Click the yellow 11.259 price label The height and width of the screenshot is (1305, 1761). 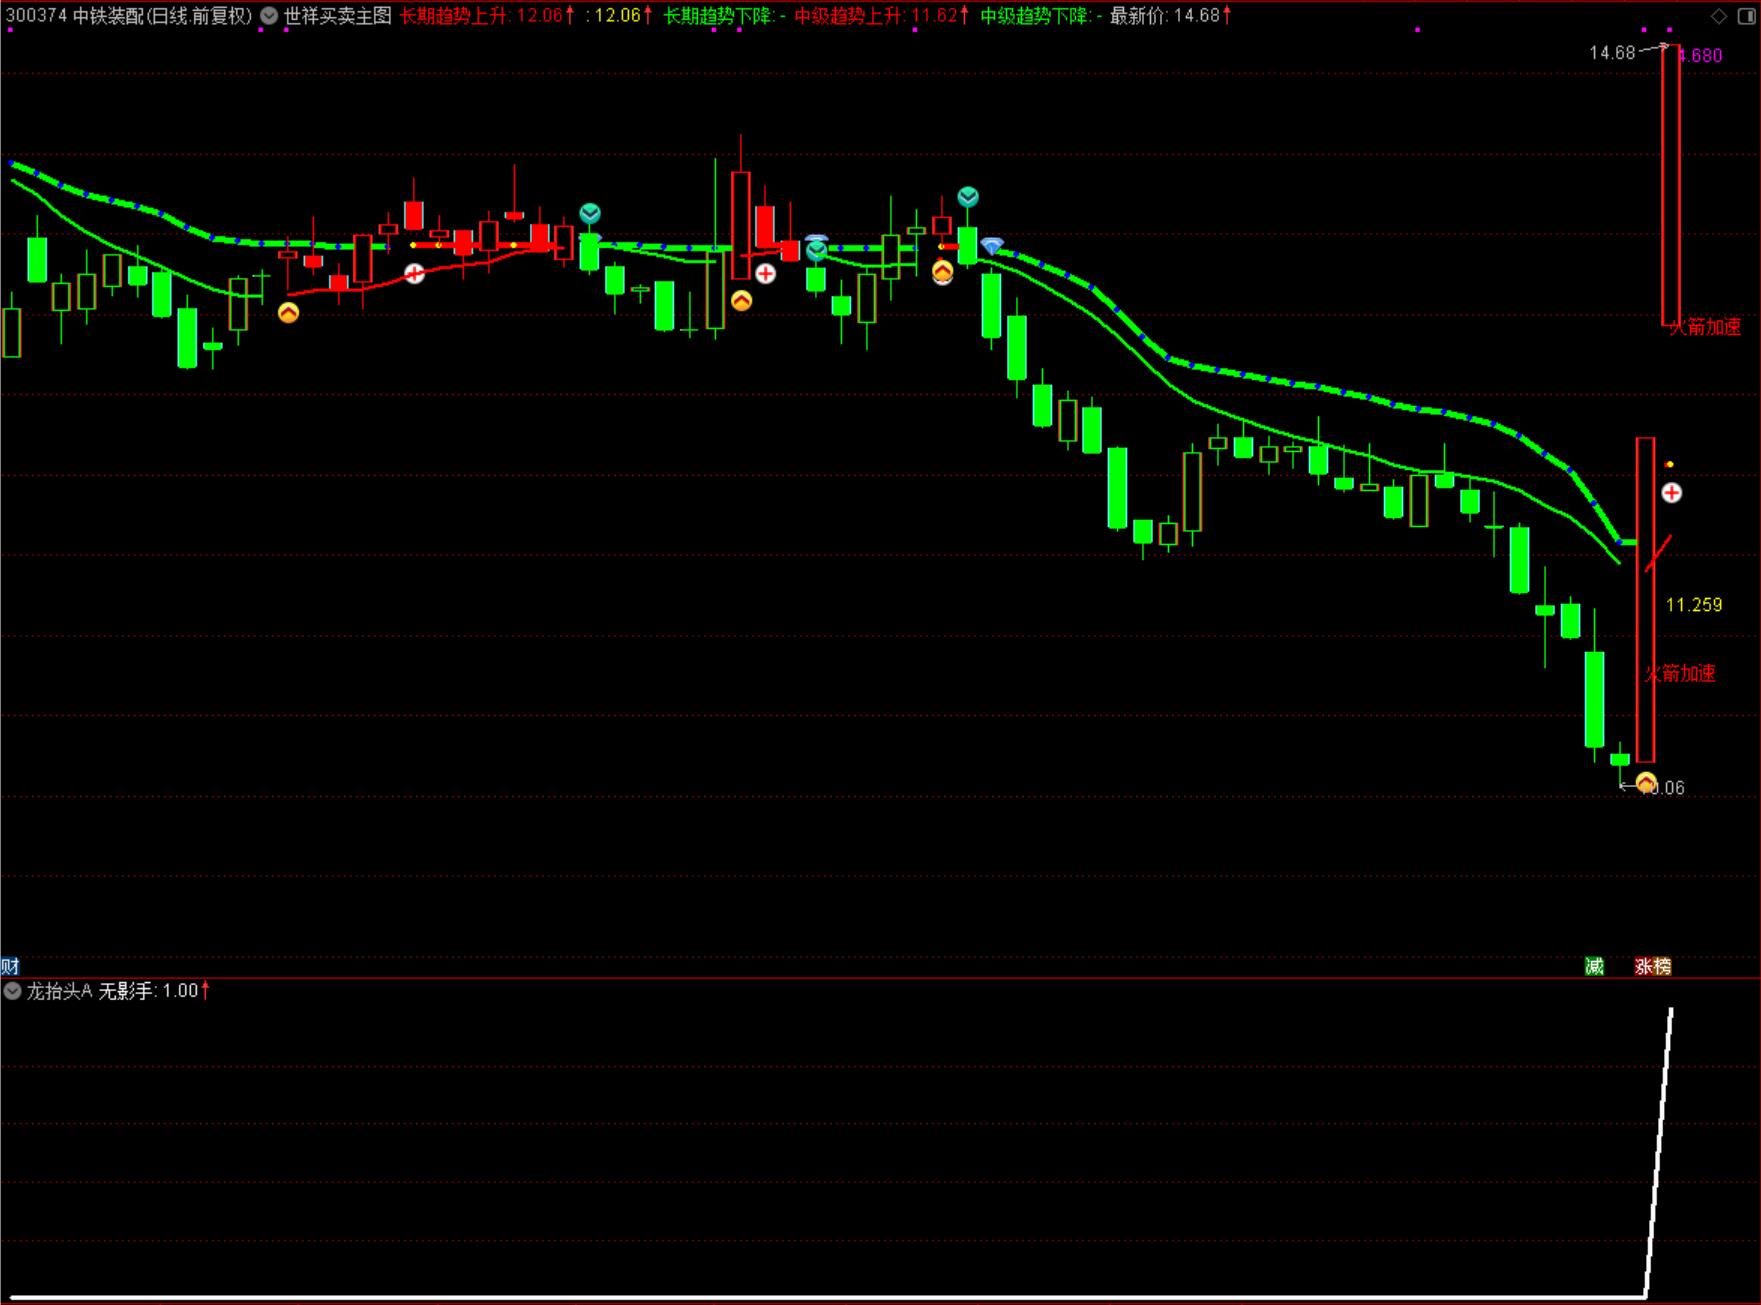coord(1694,604)
